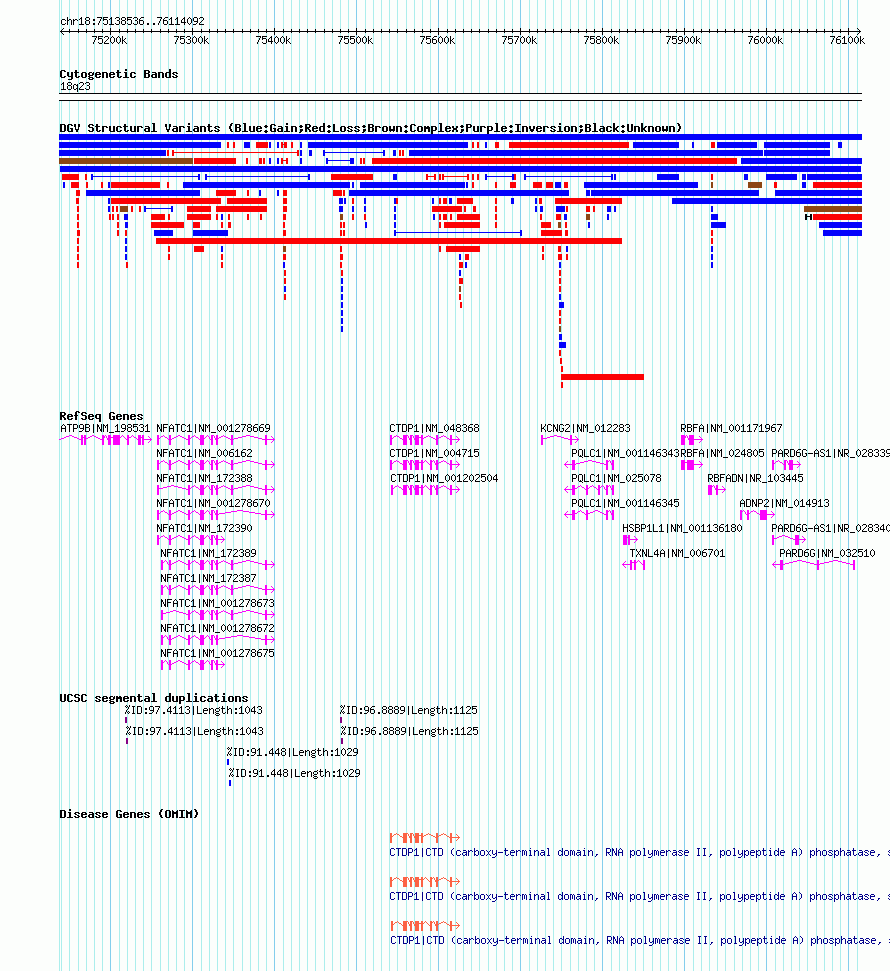Select the 75200k ruler position label
The image size is (890, 971).
click(x=109, y=40)
